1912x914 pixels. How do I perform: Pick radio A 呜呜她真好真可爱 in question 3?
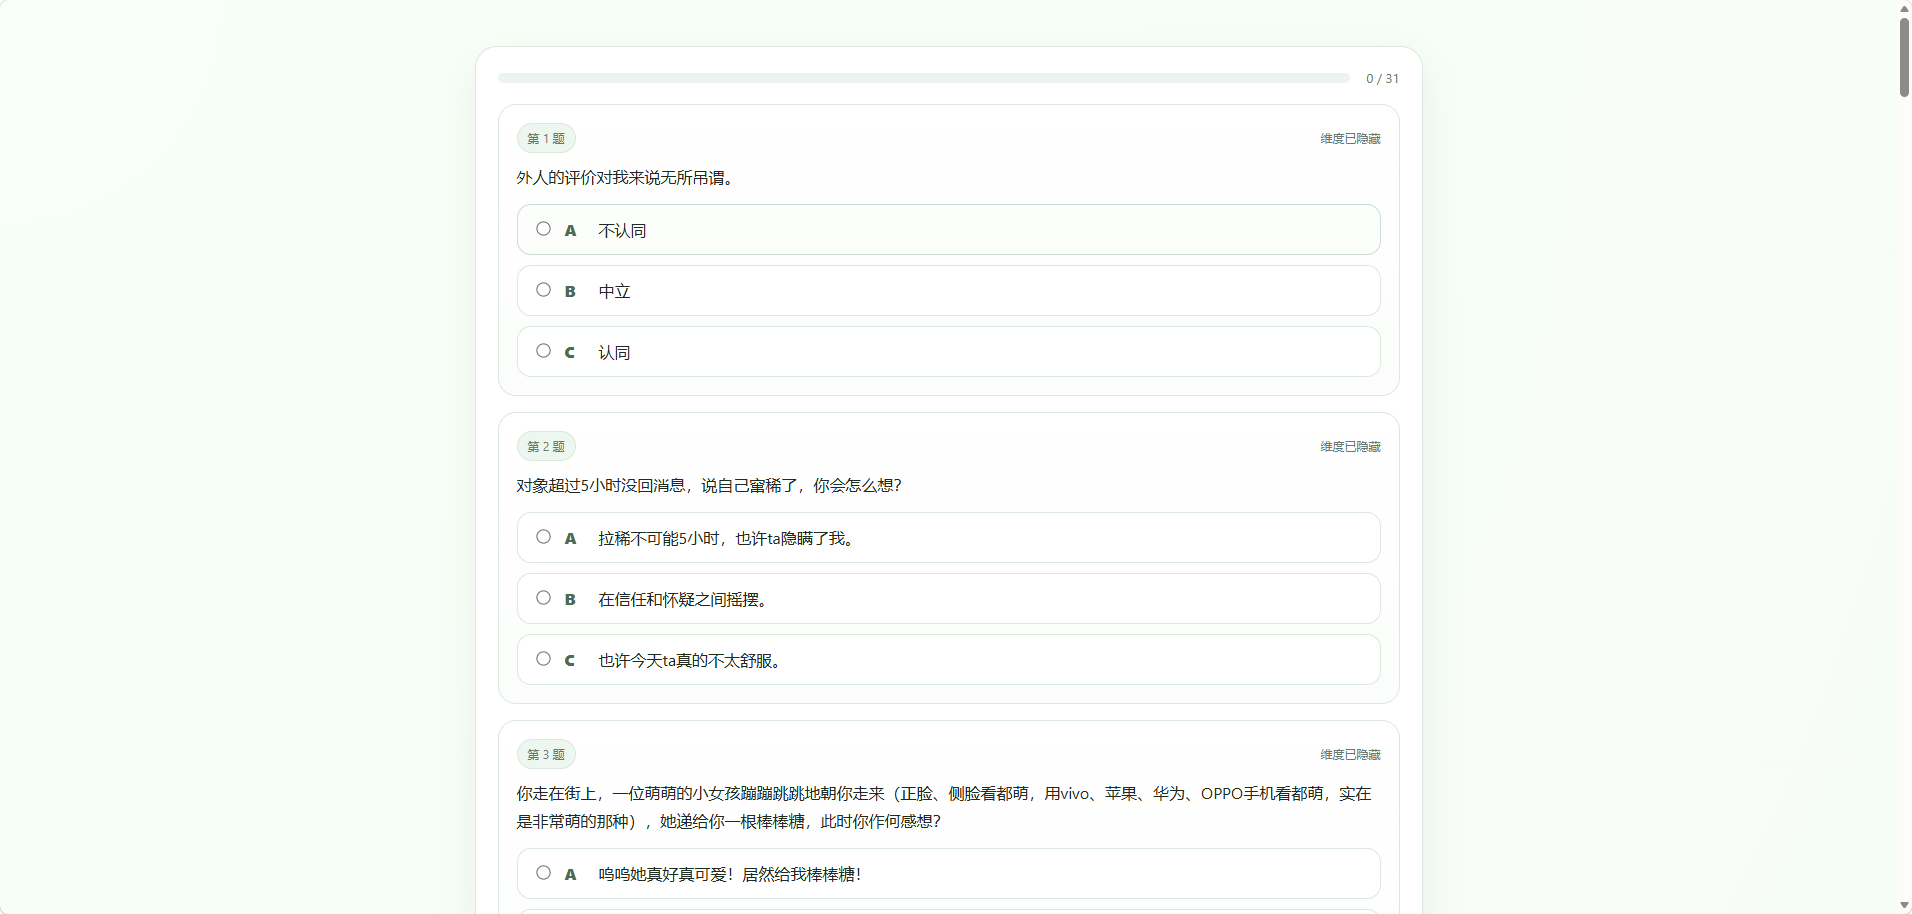(x=543, y=873)
